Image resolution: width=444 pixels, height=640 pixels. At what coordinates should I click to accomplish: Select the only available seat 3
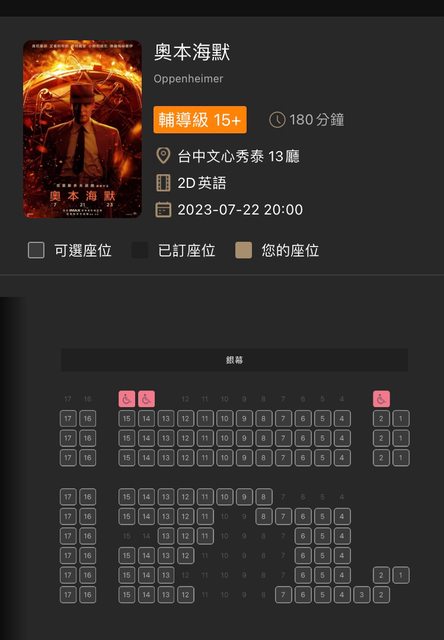pos(362,595)
